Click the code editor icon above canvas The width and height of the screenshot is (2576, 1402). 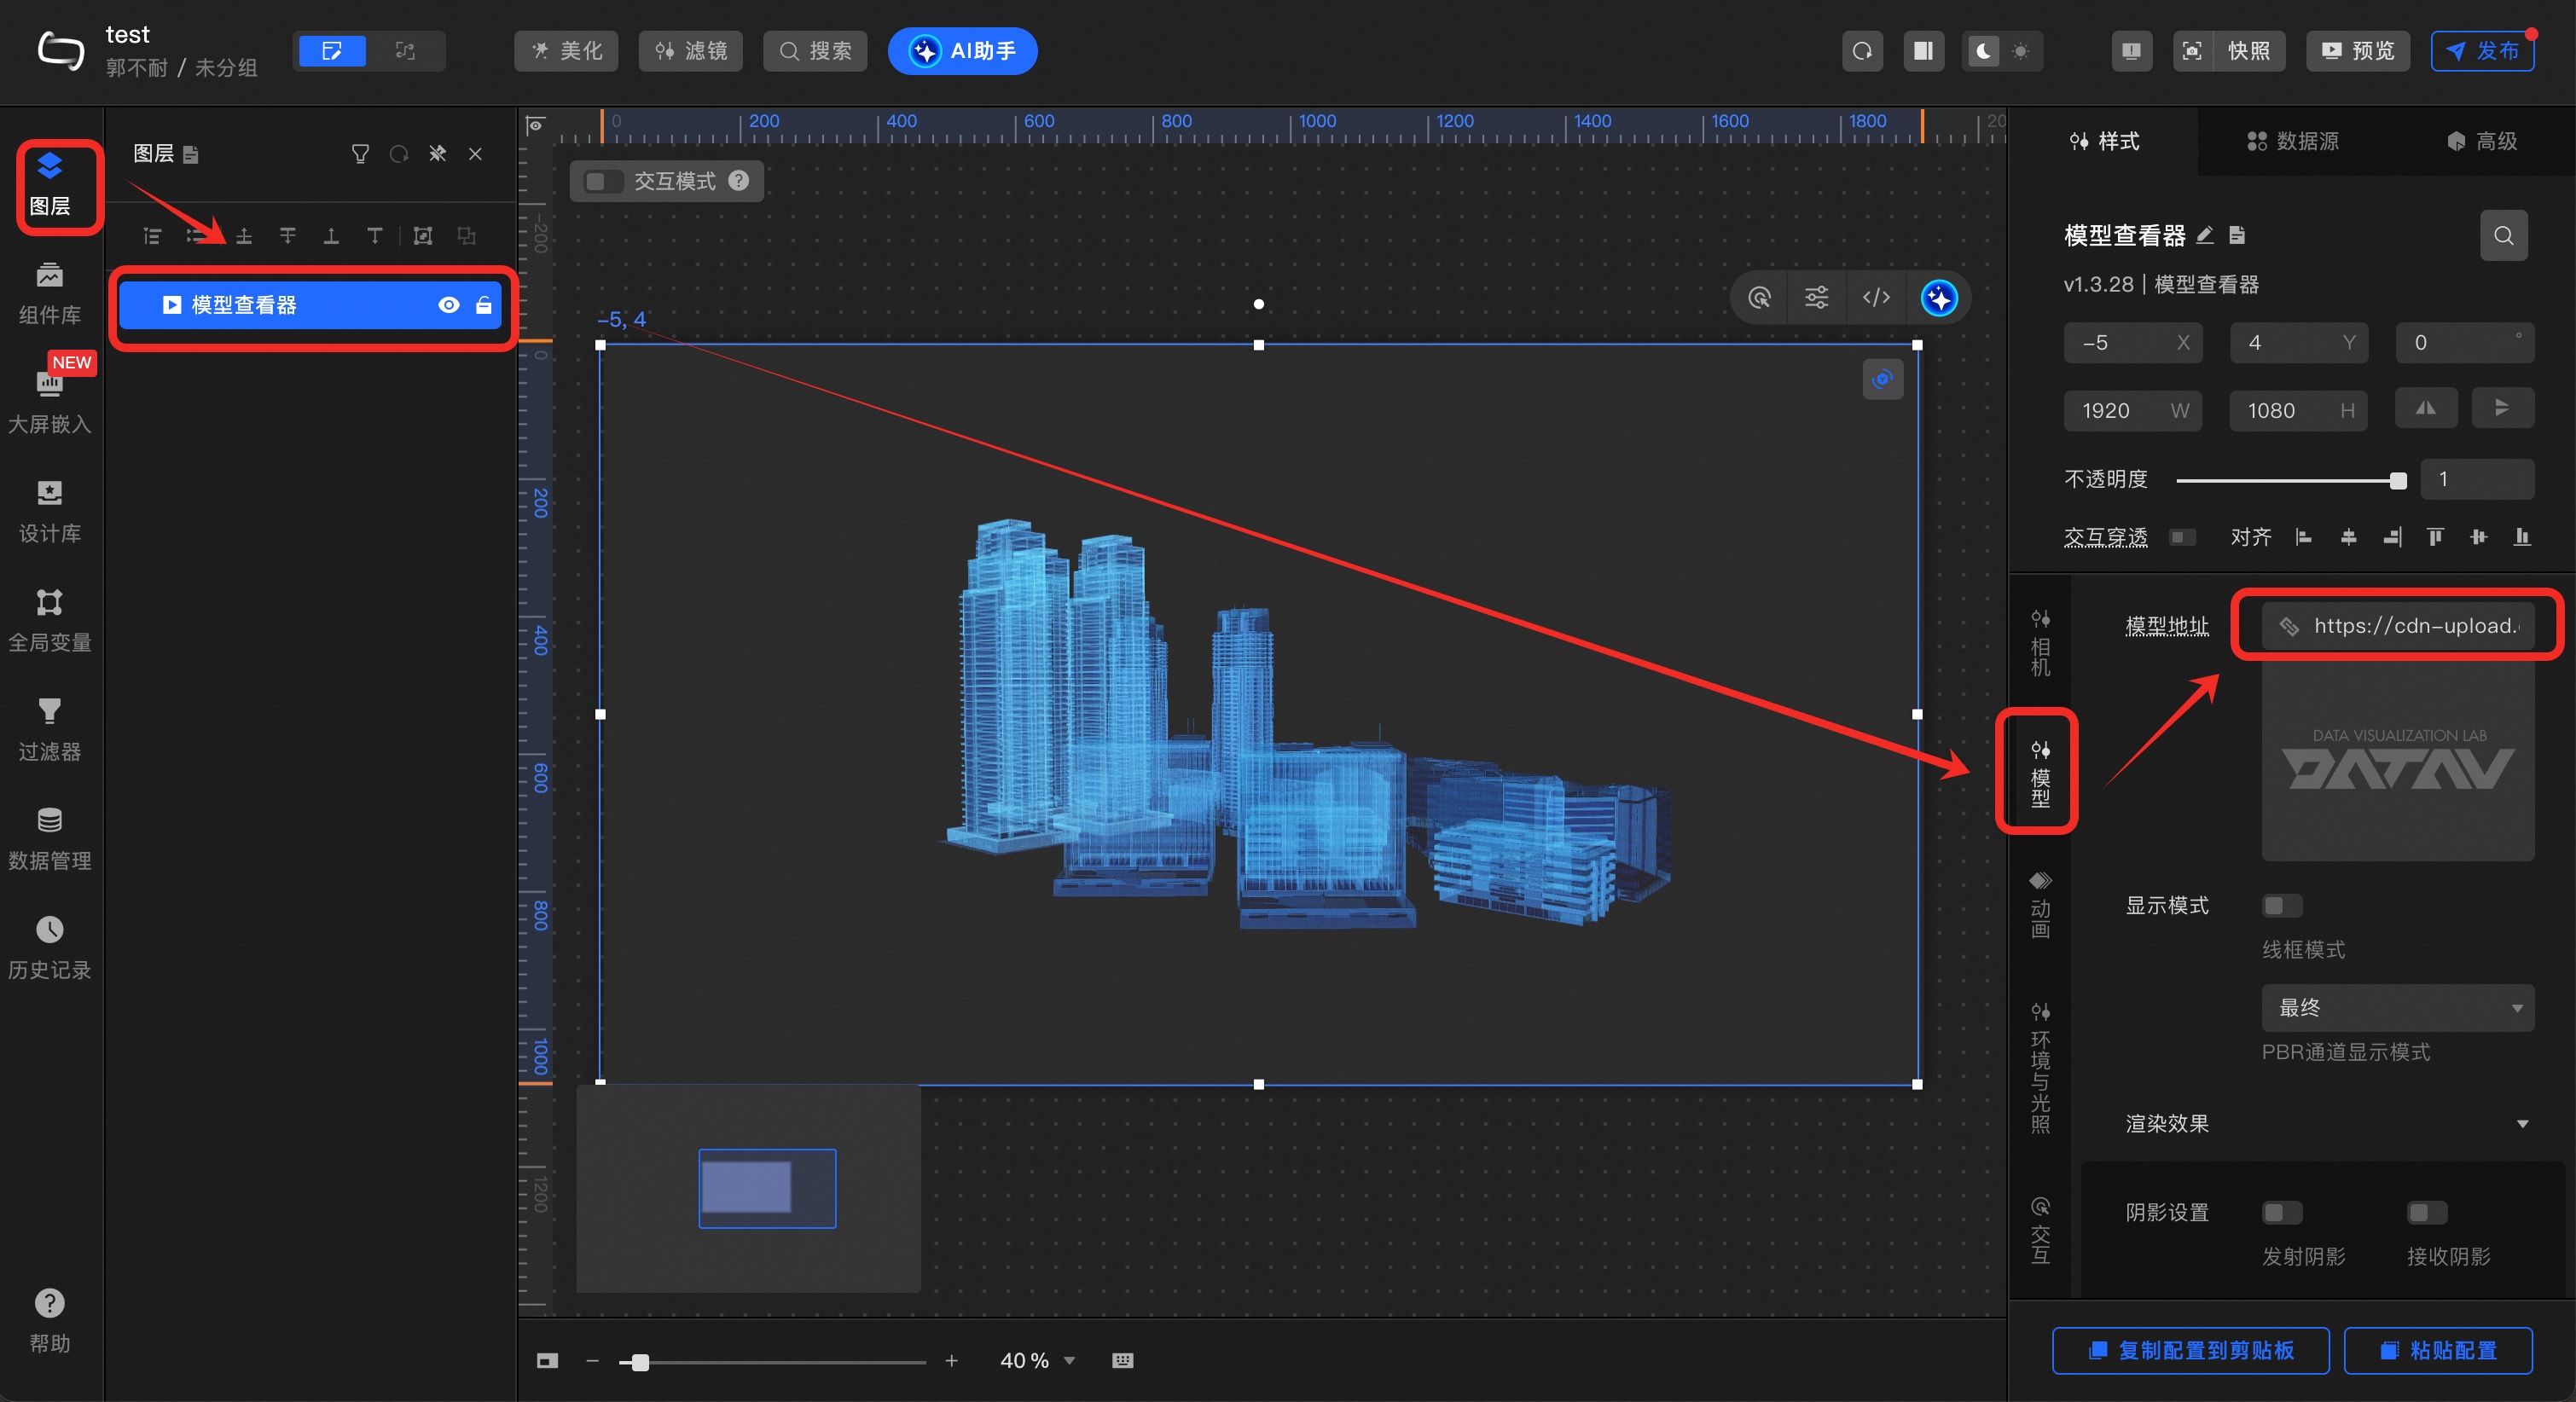tap(1876, 298)
